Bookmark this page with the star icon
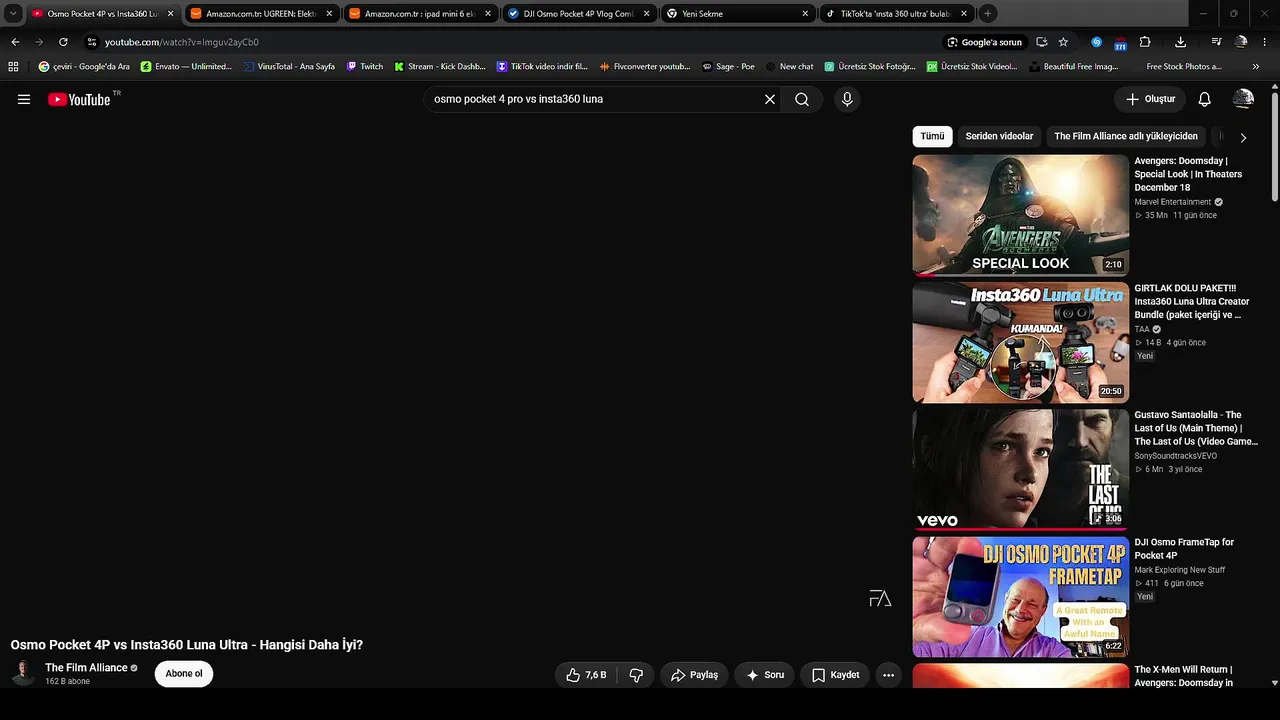Viewport: 1280px width, 720px height. [1063, 42]
